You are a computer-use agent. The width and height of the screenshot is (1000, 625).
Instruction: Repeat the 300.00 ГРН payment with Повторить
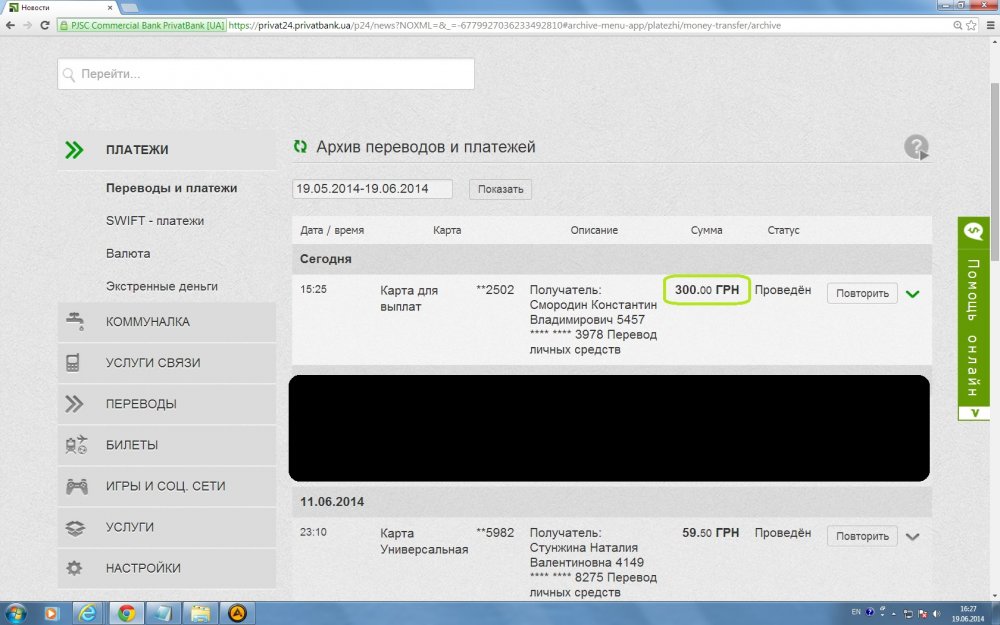pyautogui.click(x=862, y=293)
